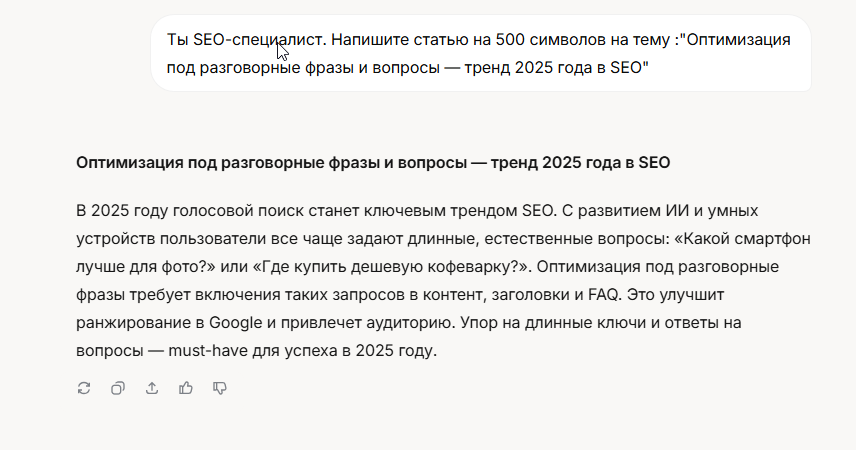The image size is (856, 450).
Task: Click the phrase "must-have" in the last line
Action: coord(208,351)
